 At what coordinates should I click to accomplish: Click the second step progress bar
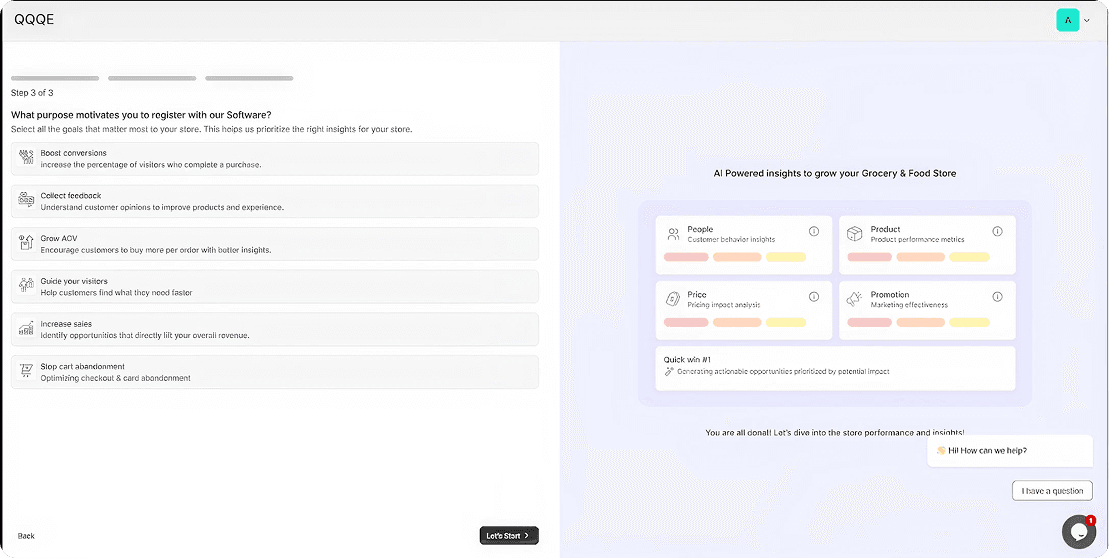coord(152,78)
